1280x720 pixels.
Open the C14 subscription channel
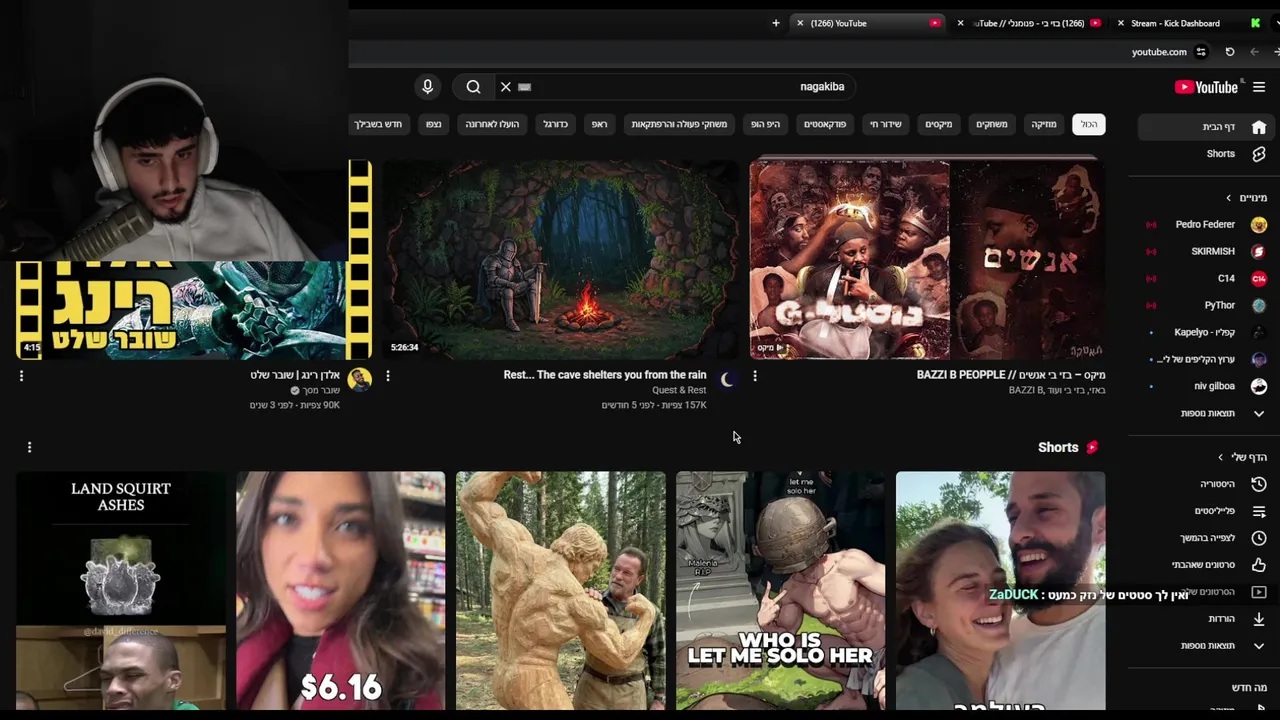1205,279
